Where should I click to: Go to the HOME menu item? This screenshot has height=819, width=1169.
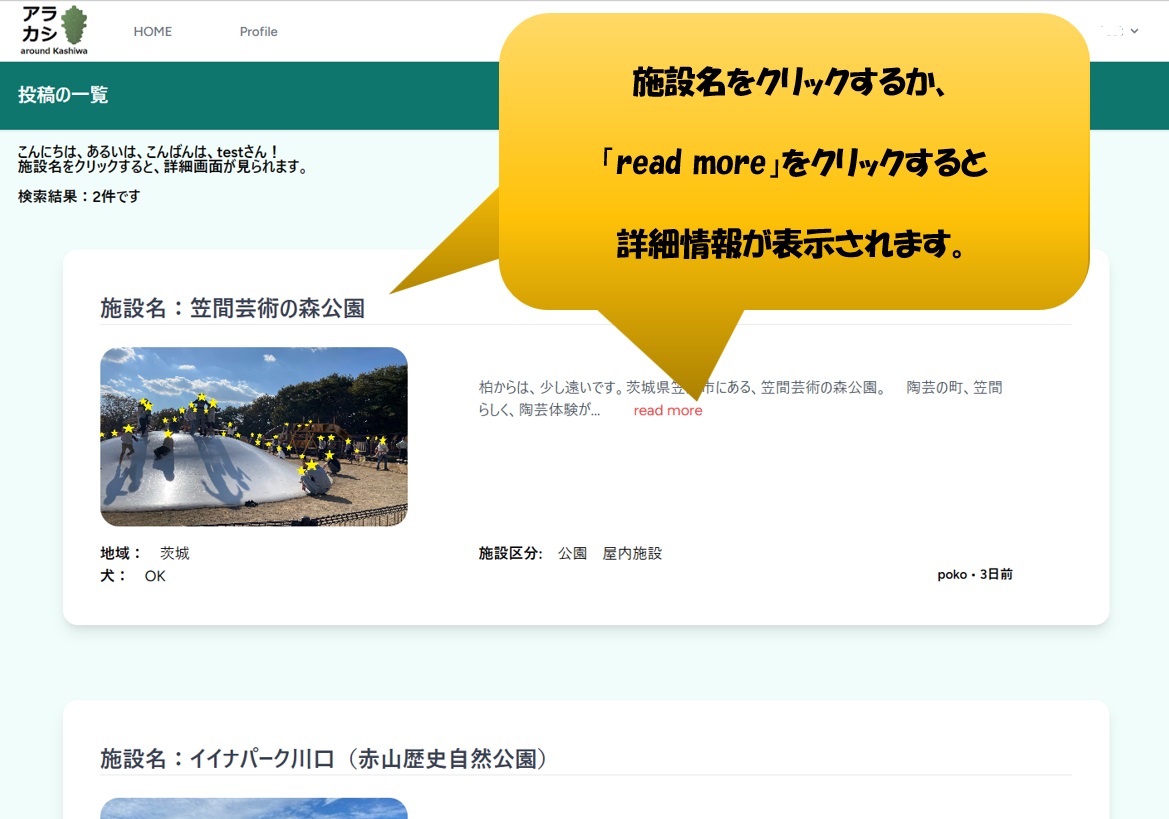coord(153,32)
